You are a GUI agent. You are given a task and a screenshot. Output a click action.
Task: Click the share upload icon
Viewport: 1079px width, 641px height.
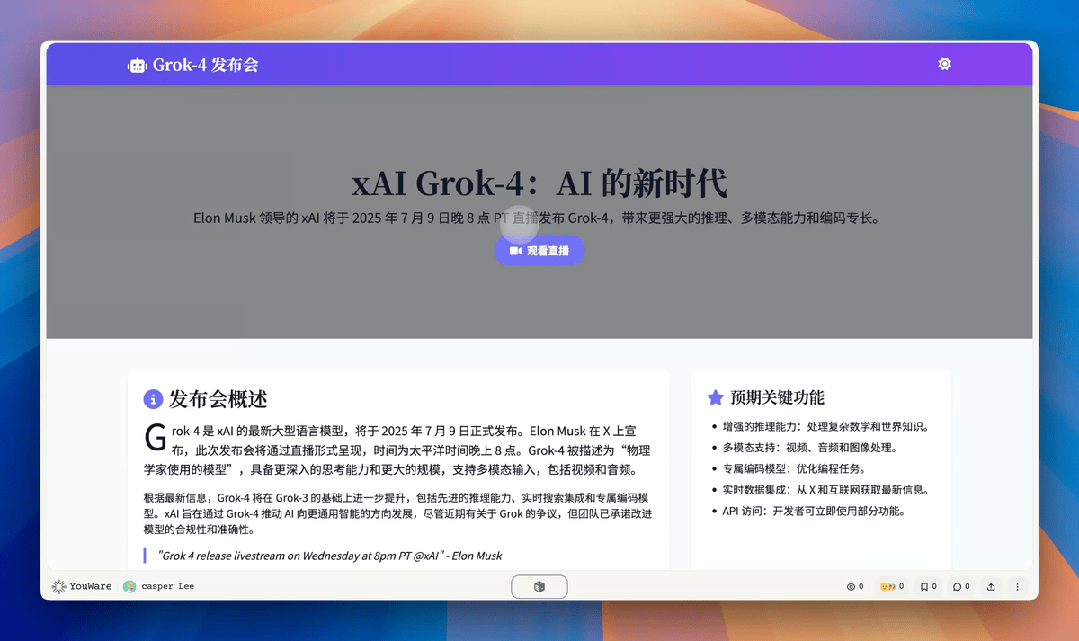[x=991, y=587]
